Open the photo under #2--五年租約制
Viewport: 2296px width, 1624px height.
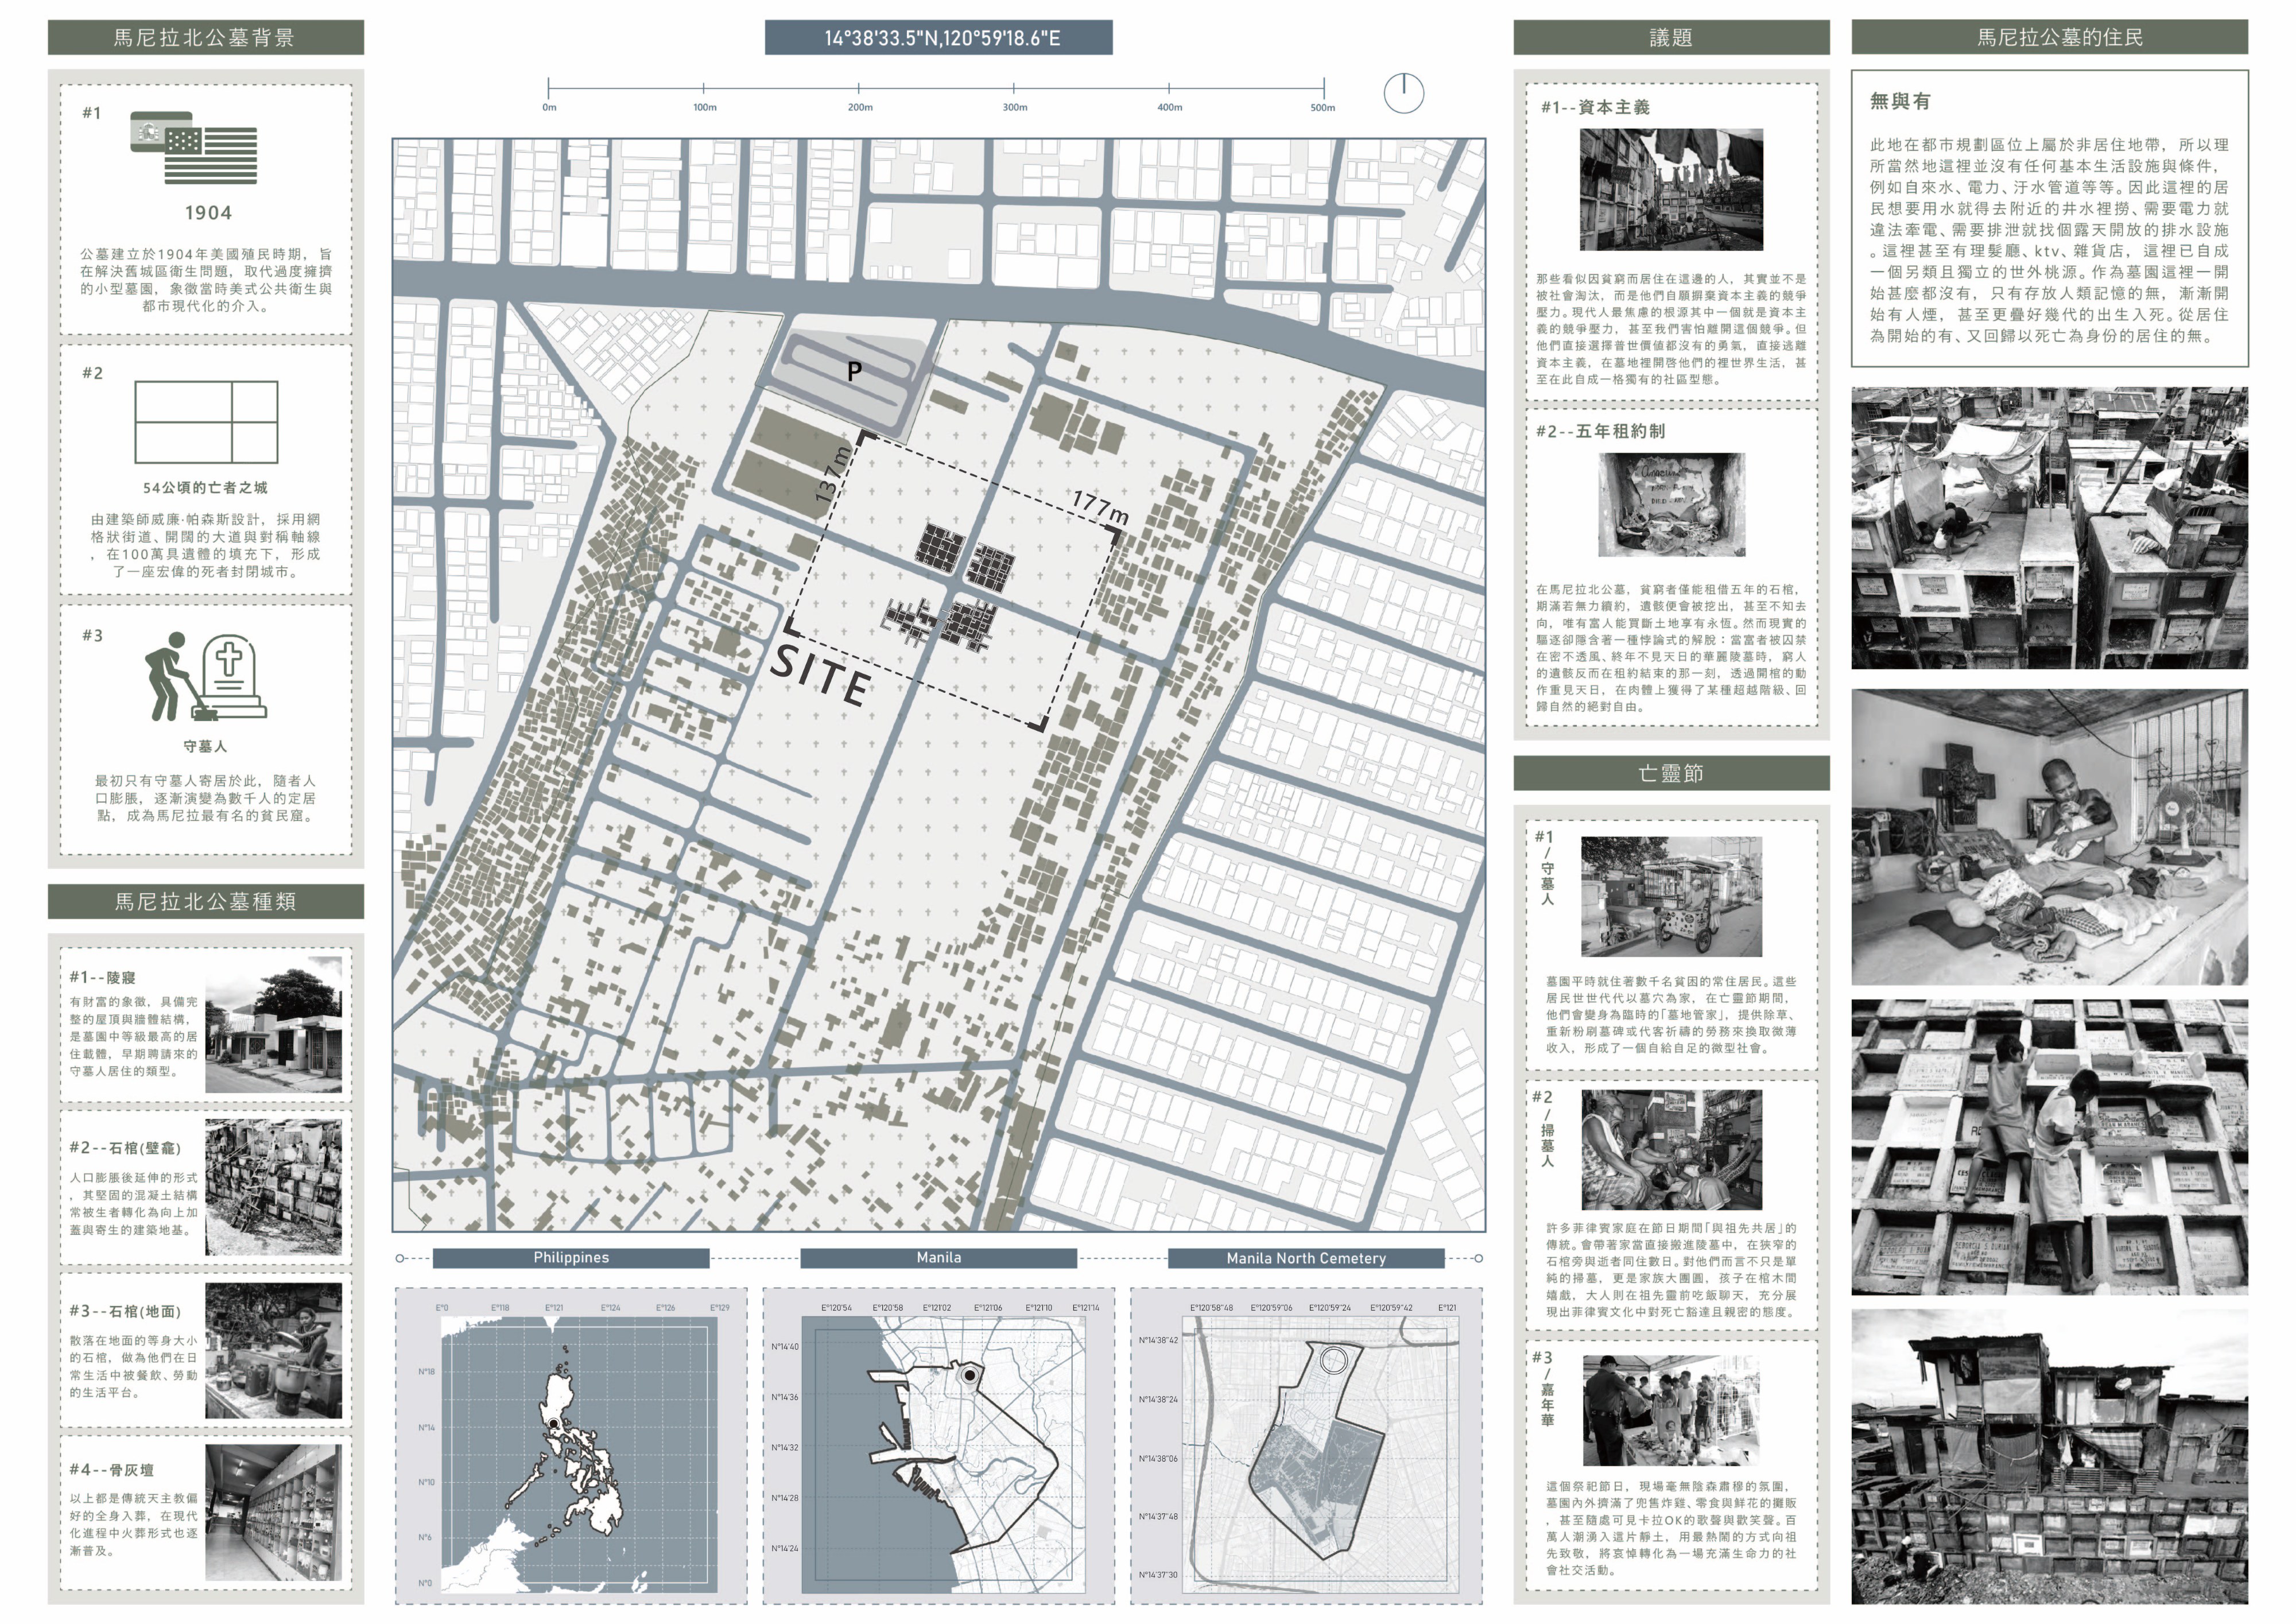[1671, 505]
